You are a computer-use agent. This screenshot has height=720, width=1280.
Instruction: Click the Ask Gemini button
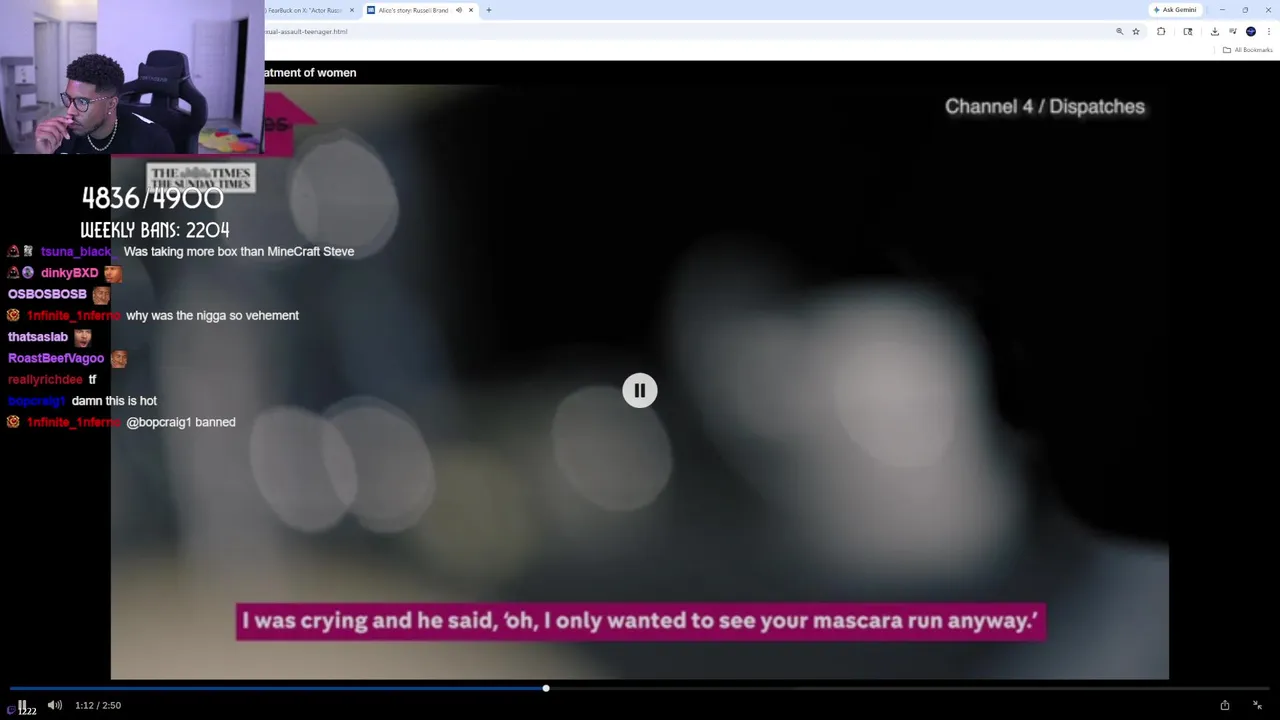click(x=1175, y=10)
